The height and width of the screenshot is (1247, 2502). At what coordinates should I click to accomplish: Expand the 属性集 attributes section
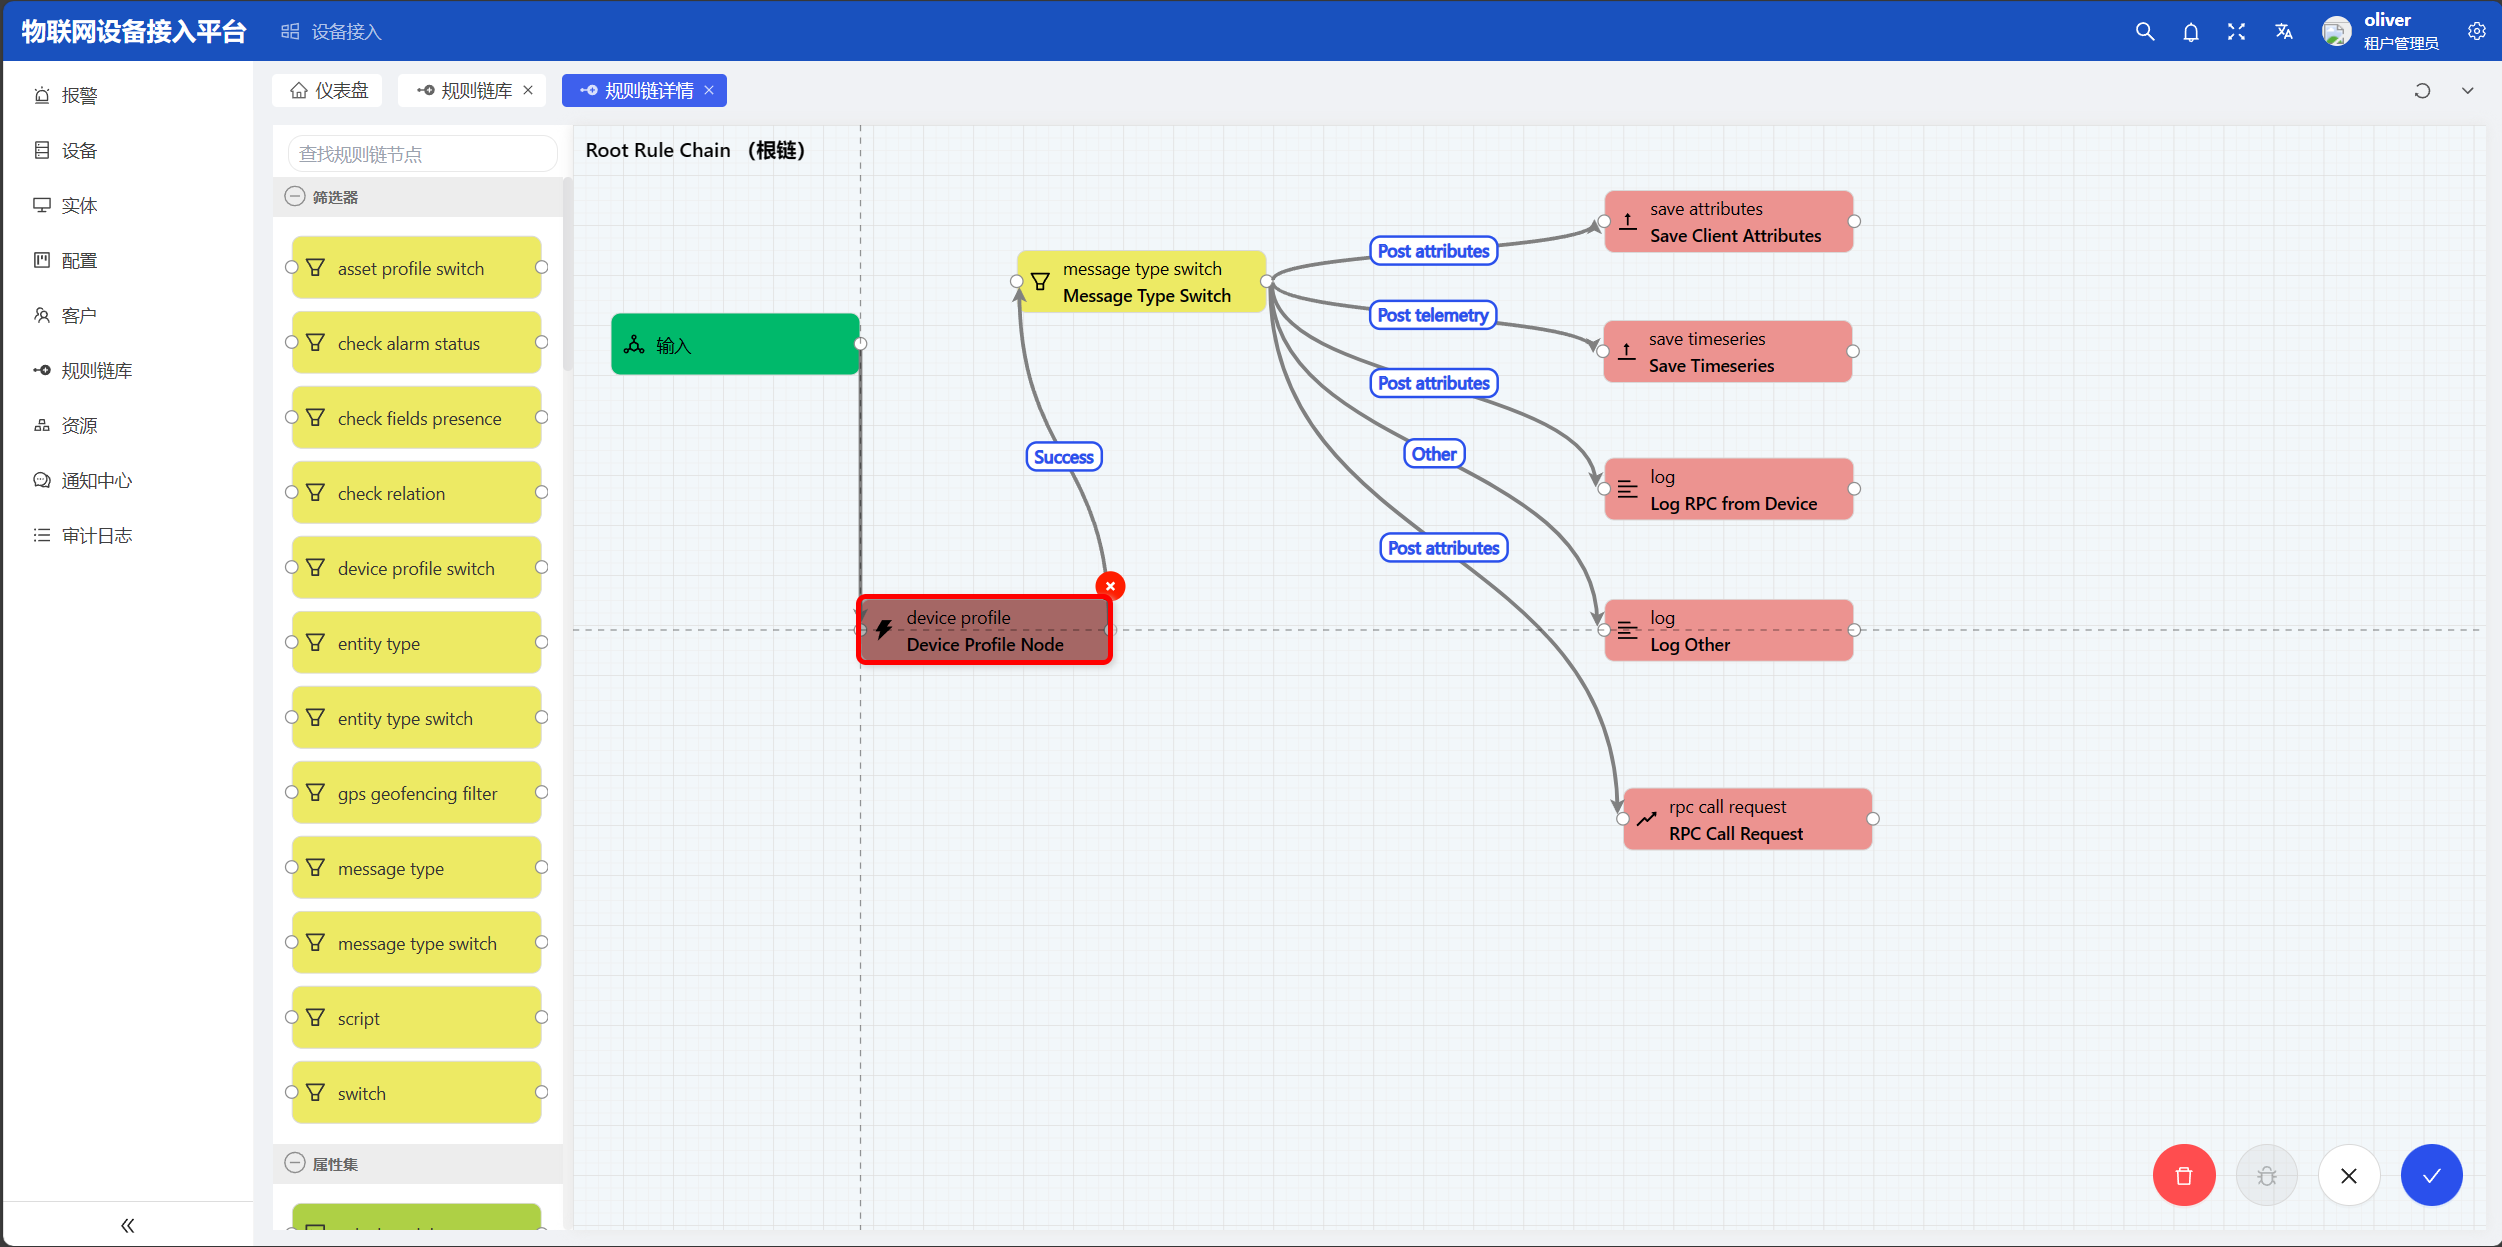coord(294,1162)
